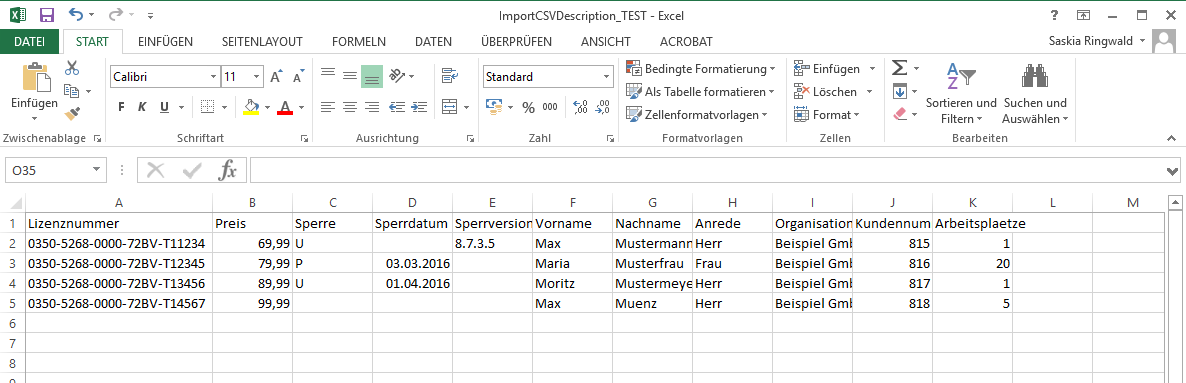Apply accounting number format (coins icon)

click(x=494, y=107)
